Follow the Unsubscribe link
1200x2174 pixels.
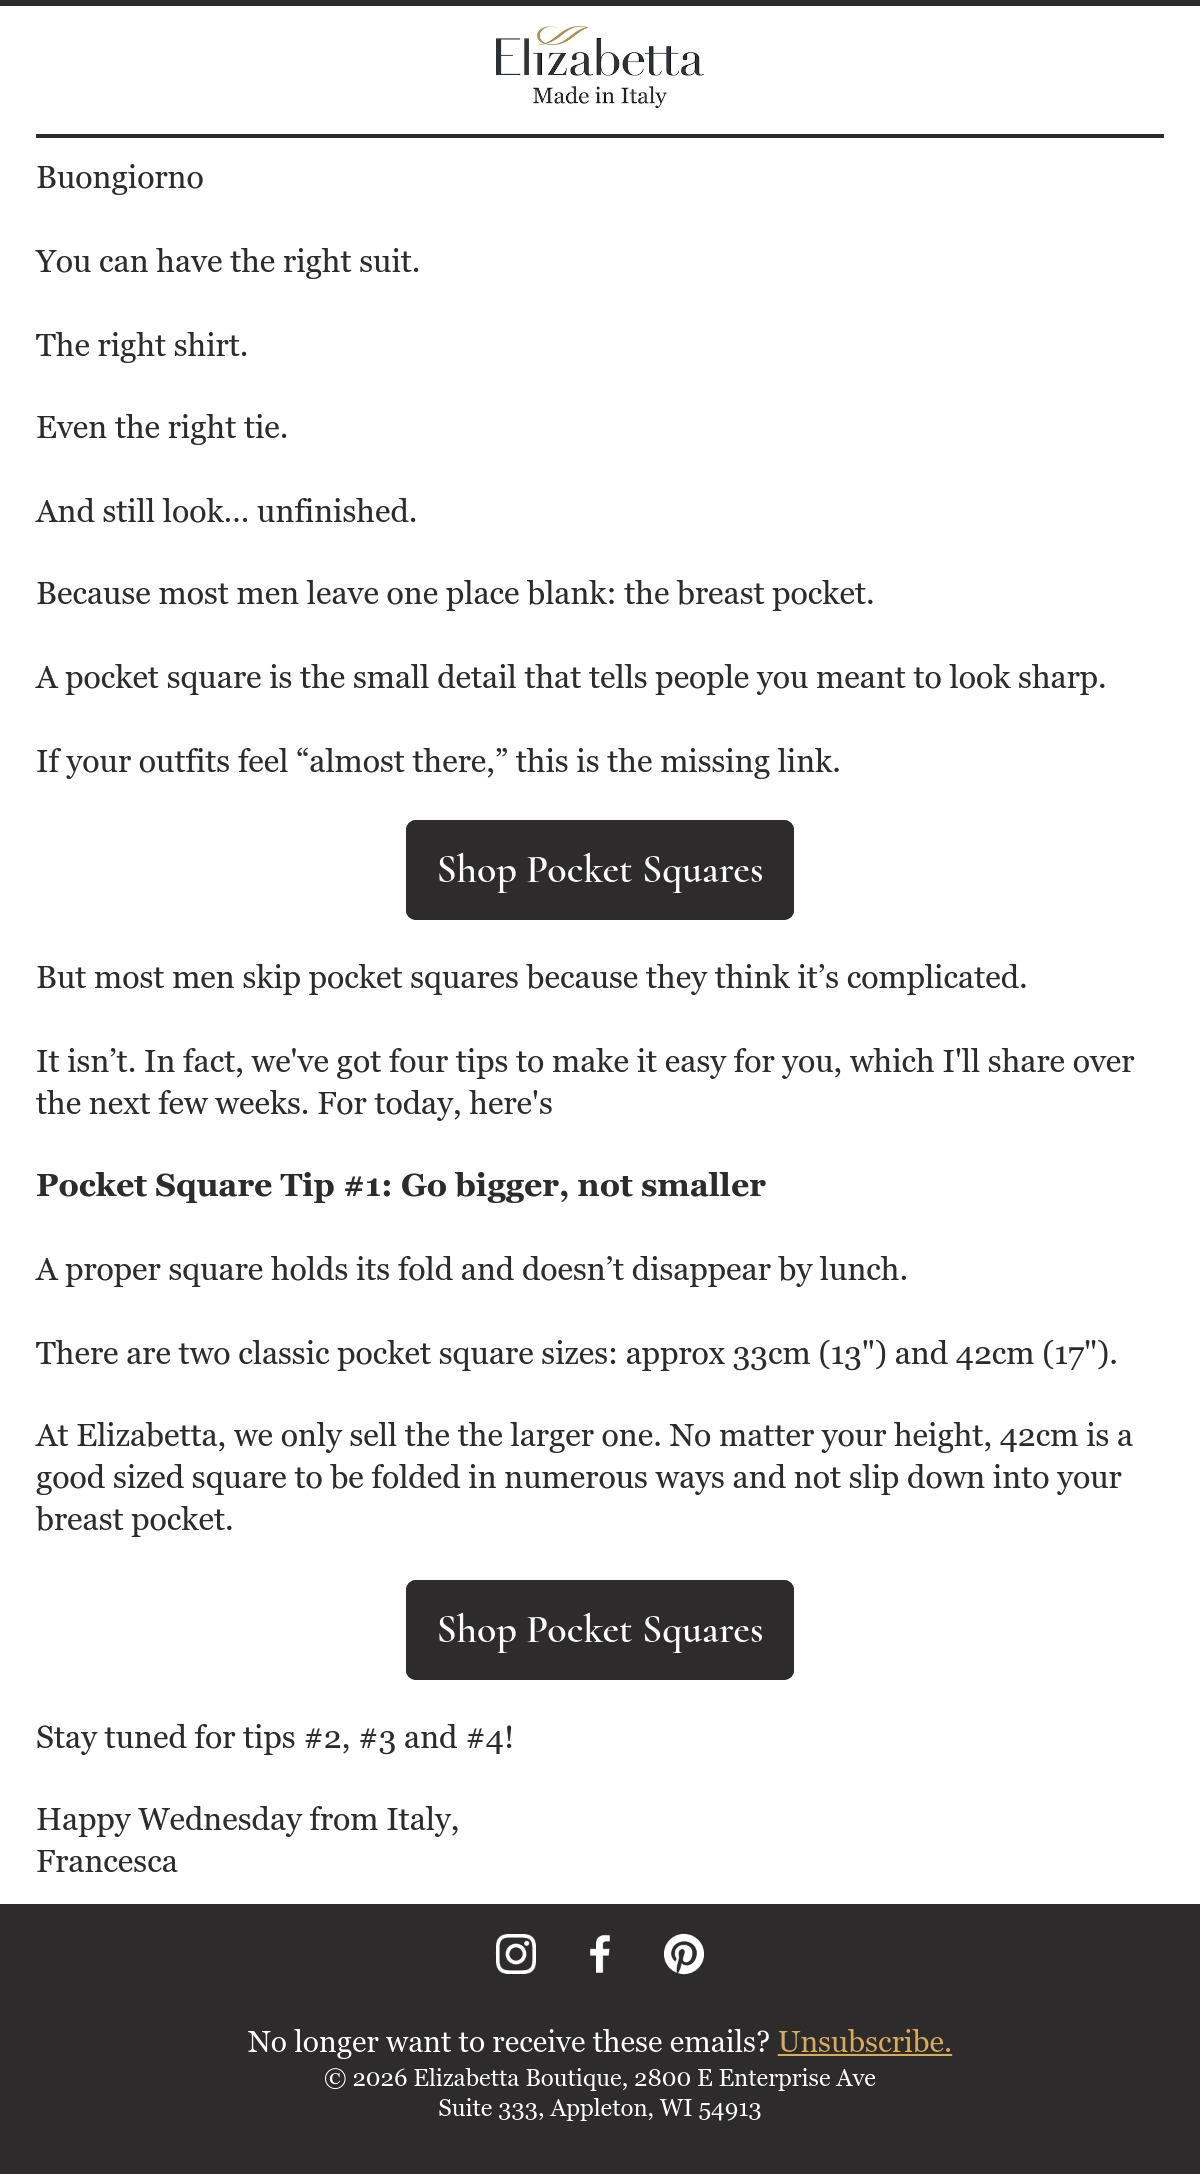(x=865, y=2041)
